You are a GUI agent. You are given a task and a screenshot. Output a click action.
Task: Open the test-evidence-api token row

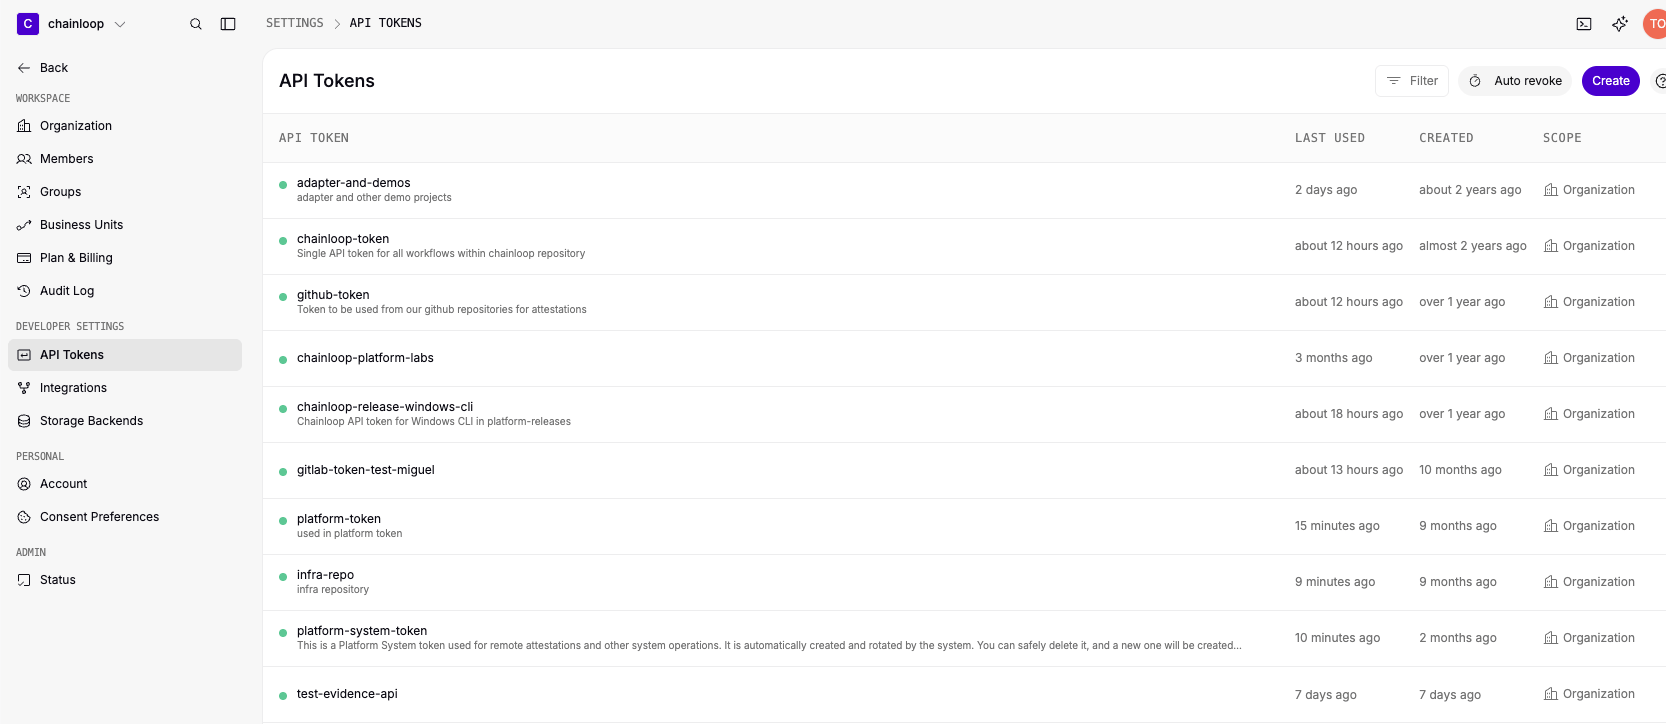pyautogui.click(x=964, y=694)
